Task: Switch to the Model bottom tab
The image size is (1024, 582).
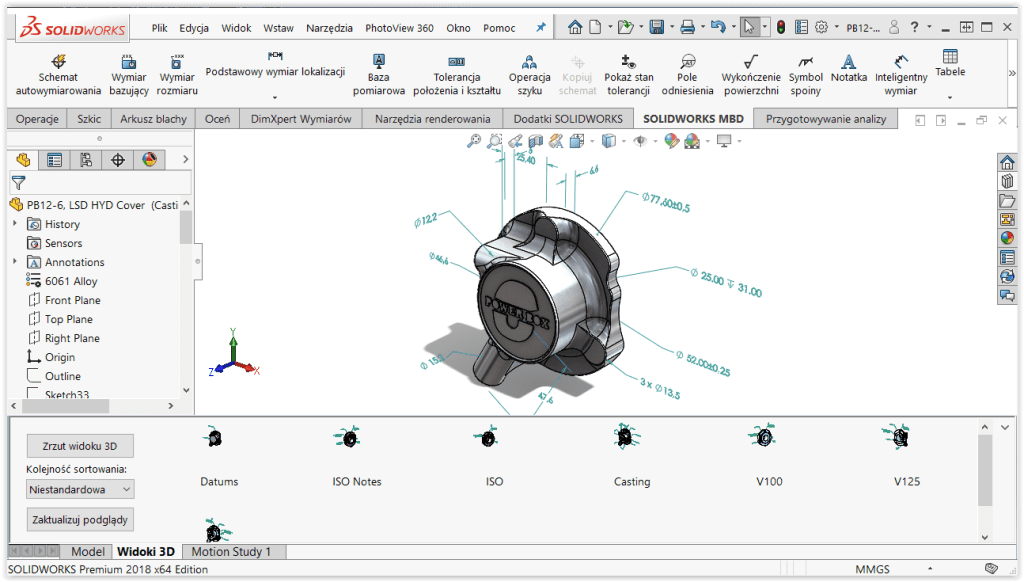Action: pyautogui.click(x=88, y=551)
